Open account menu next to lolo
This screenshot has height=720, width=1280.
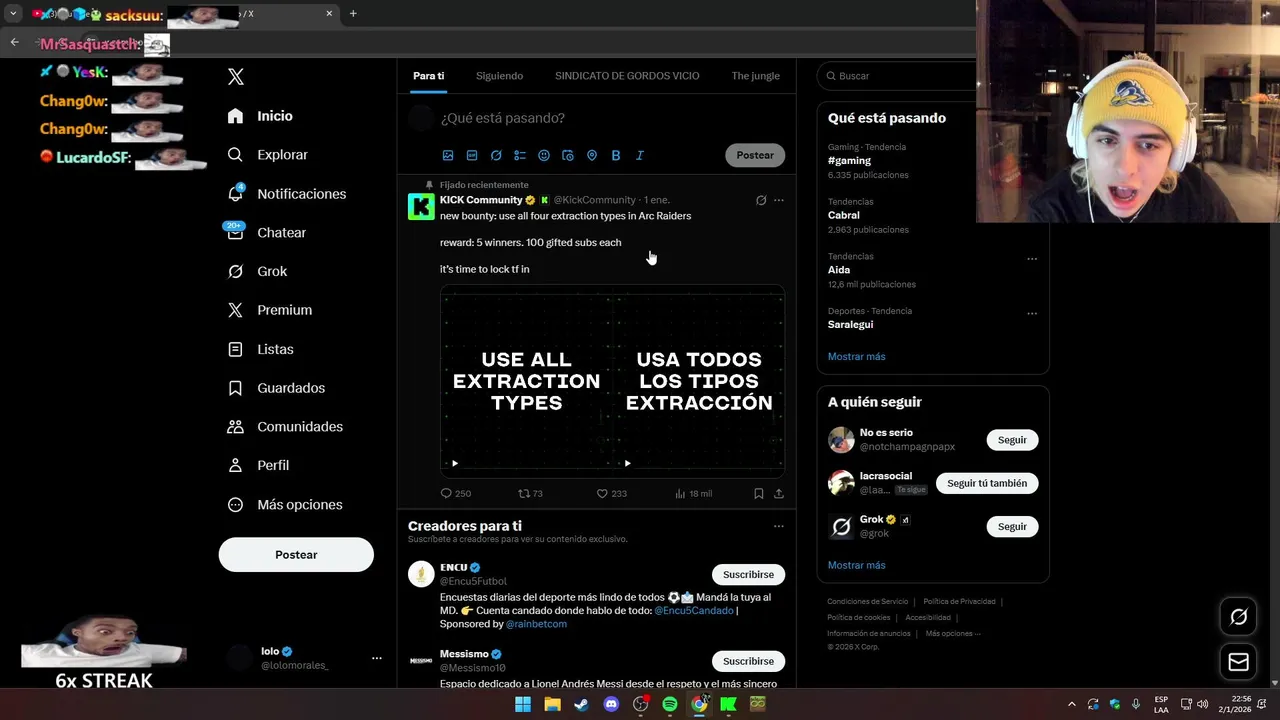377,658
